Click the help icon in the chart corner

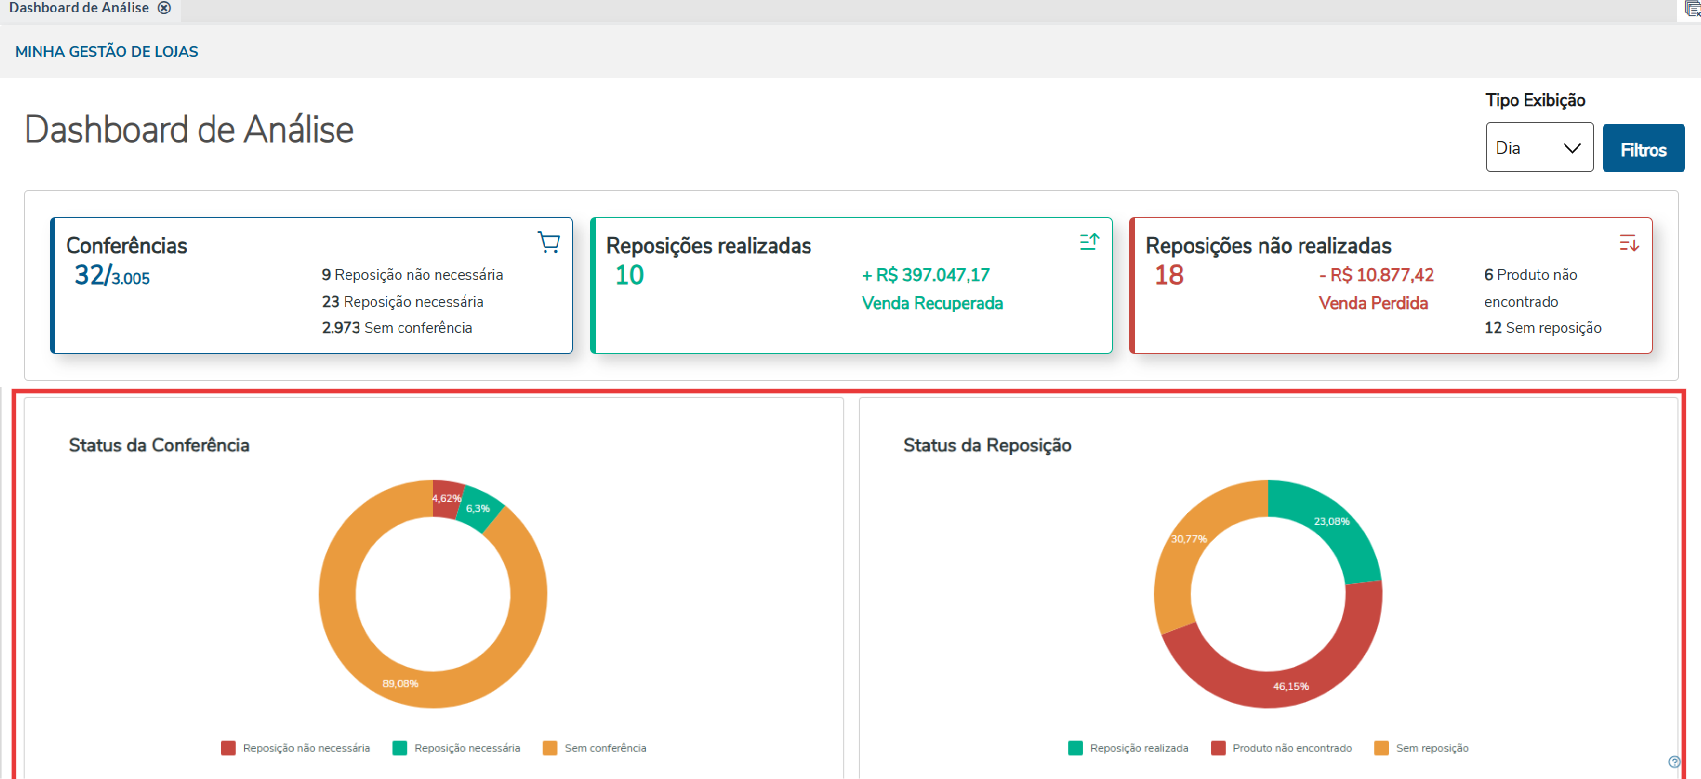(x=1674, y=762)
